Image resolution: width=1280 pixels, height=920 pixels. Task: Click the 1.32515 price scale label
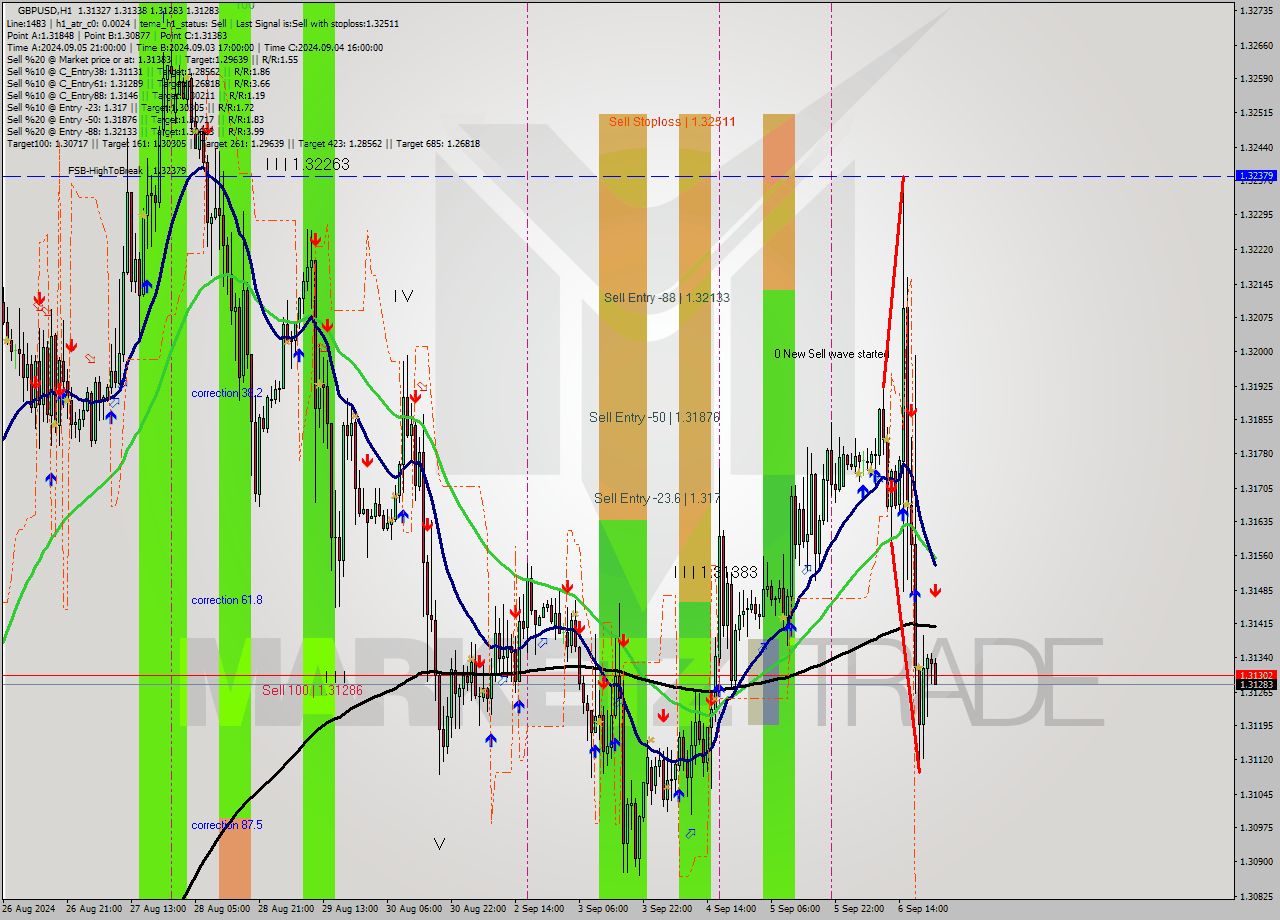1256,113
